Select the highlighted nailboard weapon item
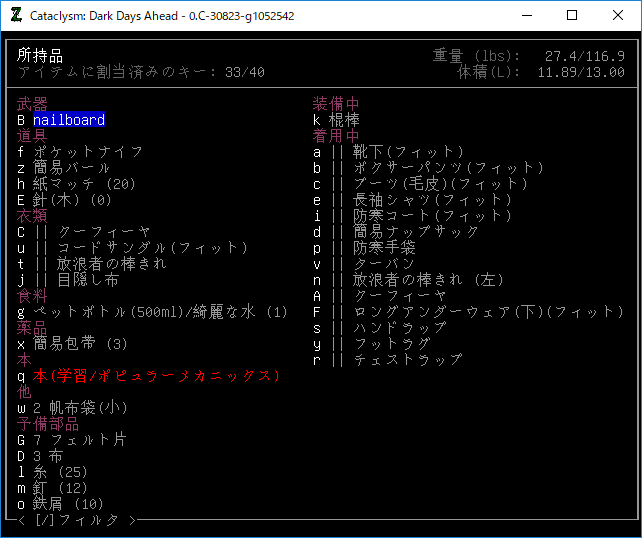Image resolution: width=642 pixels, height=538 pixels. pos(68,120)
